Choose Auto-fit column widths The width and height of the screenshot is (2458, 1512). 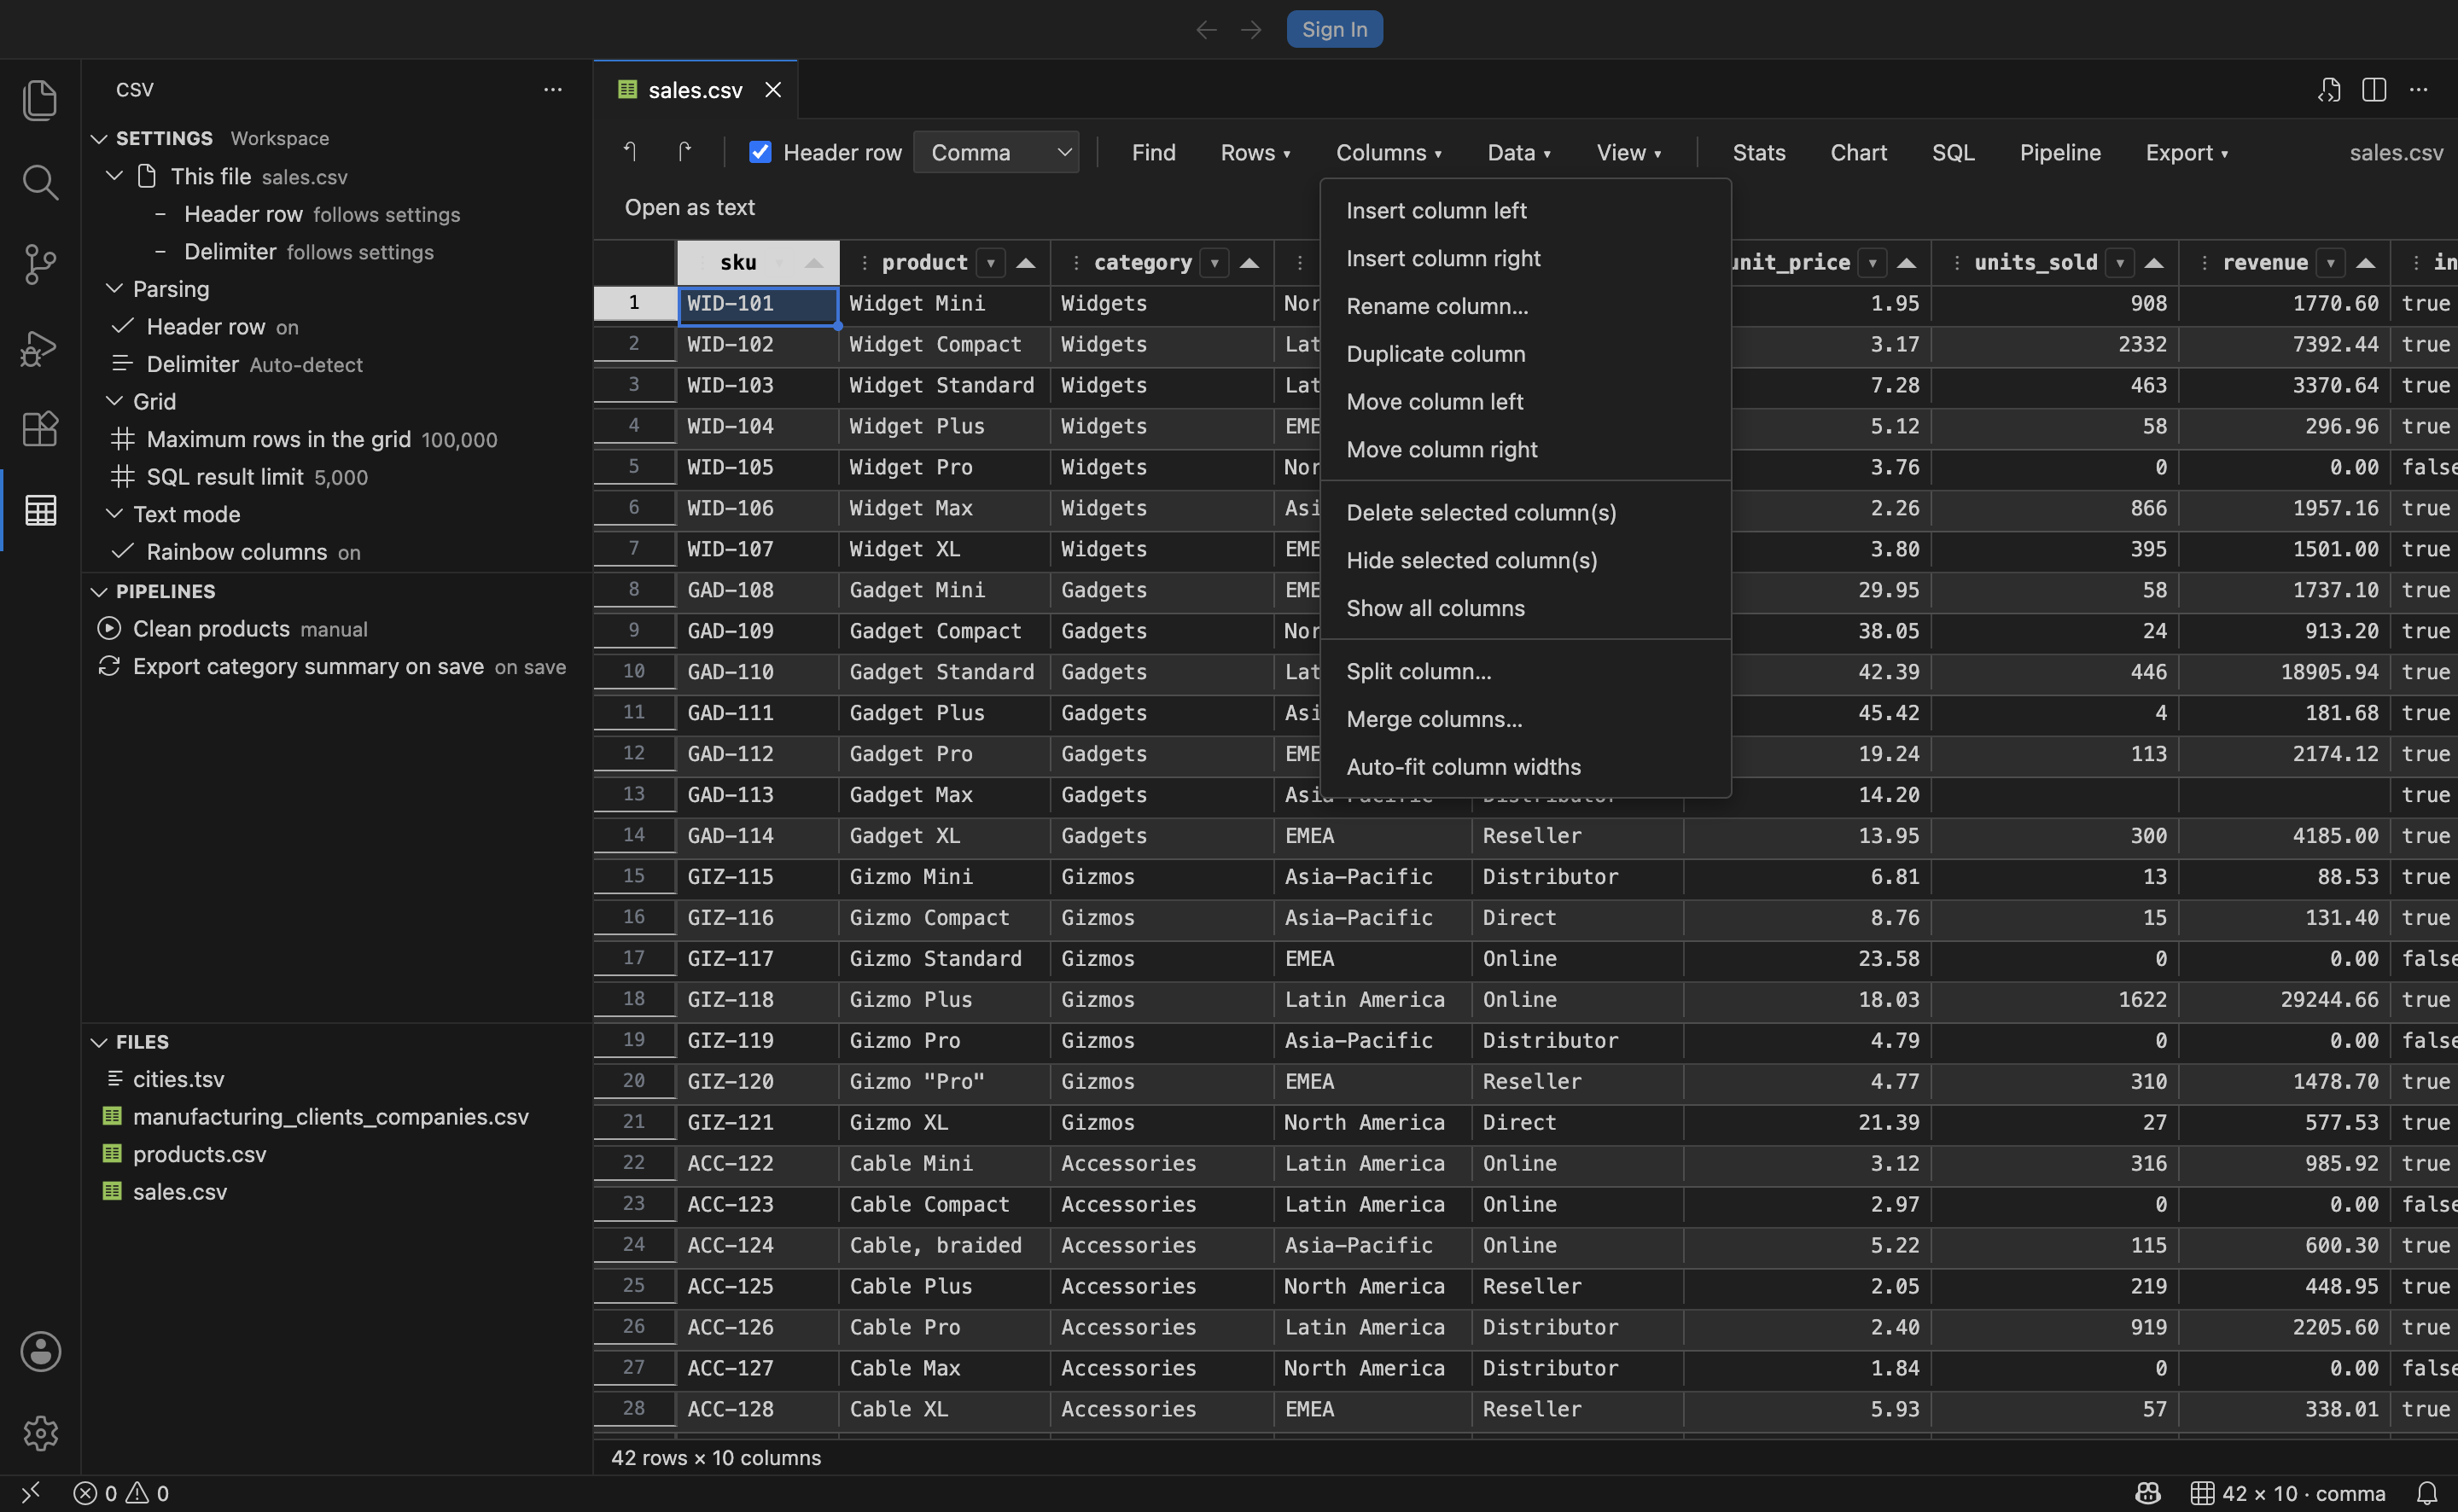click(1526, 767)
